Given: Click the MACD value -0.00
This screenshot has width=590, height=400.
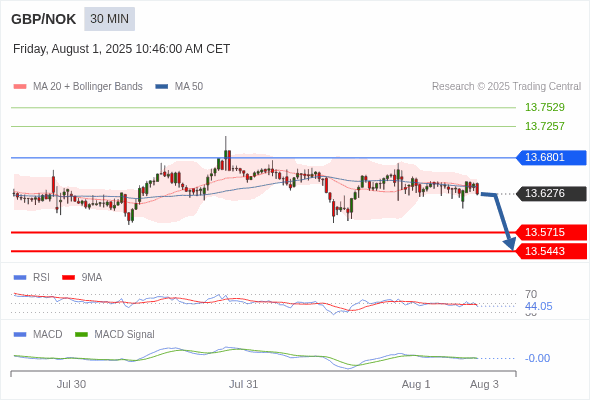Looking at the screenshot, I should pos(537,358).
